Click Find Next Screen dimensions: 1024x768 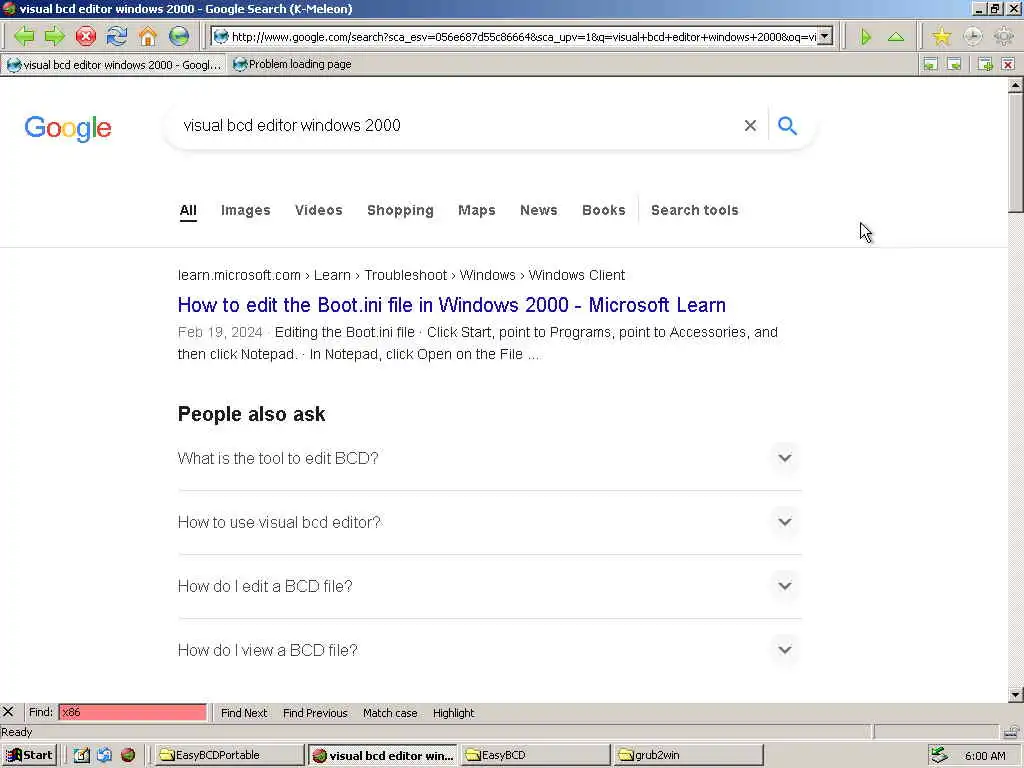coord(244,713)
